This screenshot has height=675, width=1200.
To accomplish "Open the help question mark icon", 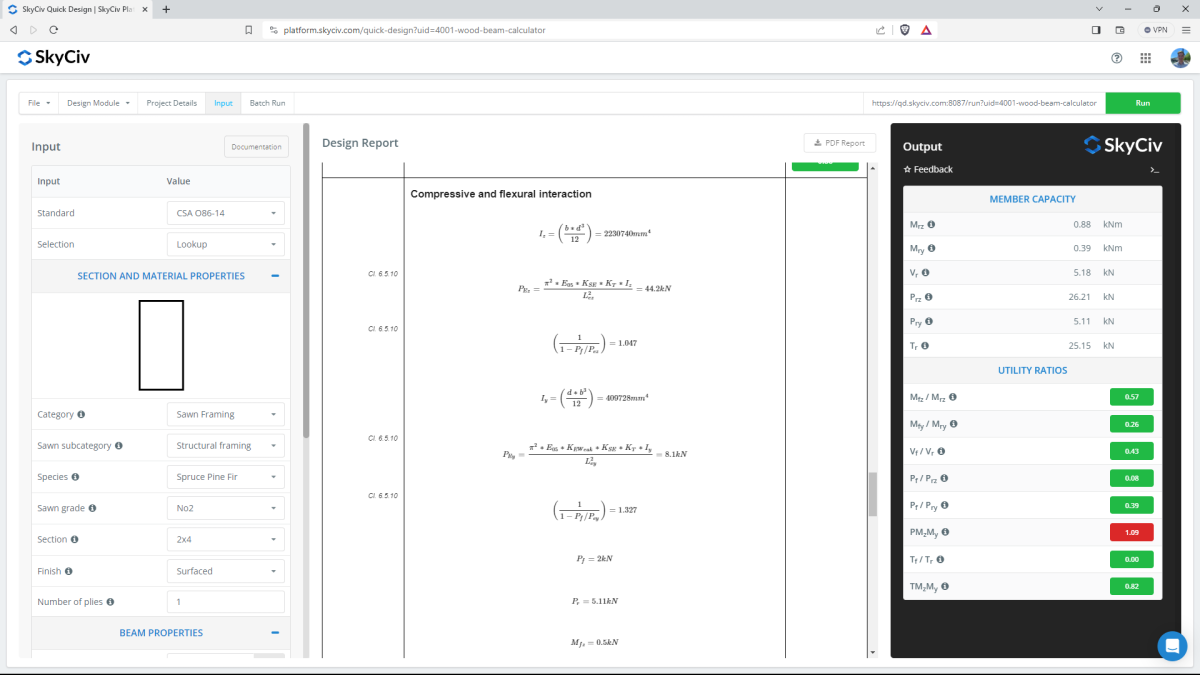I will point(1117,57).
